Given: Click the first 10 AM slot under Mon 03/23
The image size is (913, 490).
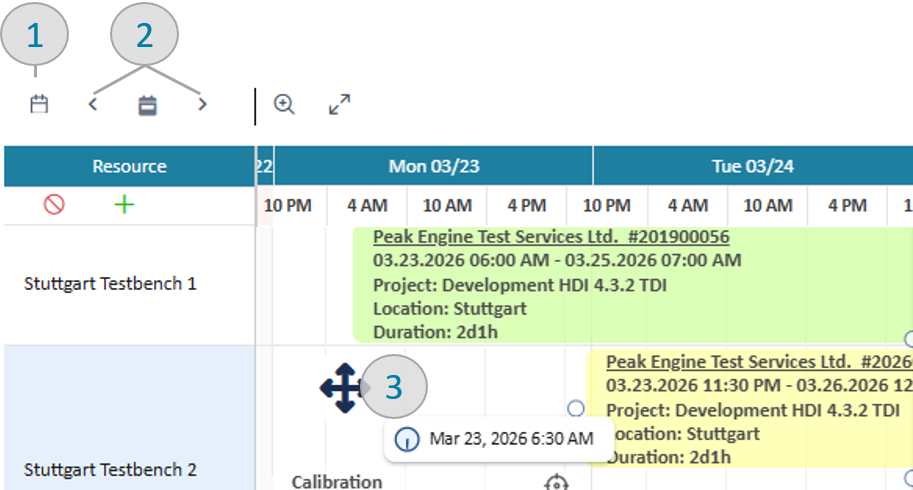Looking at the screenshot, I should (x=447, y=205).
